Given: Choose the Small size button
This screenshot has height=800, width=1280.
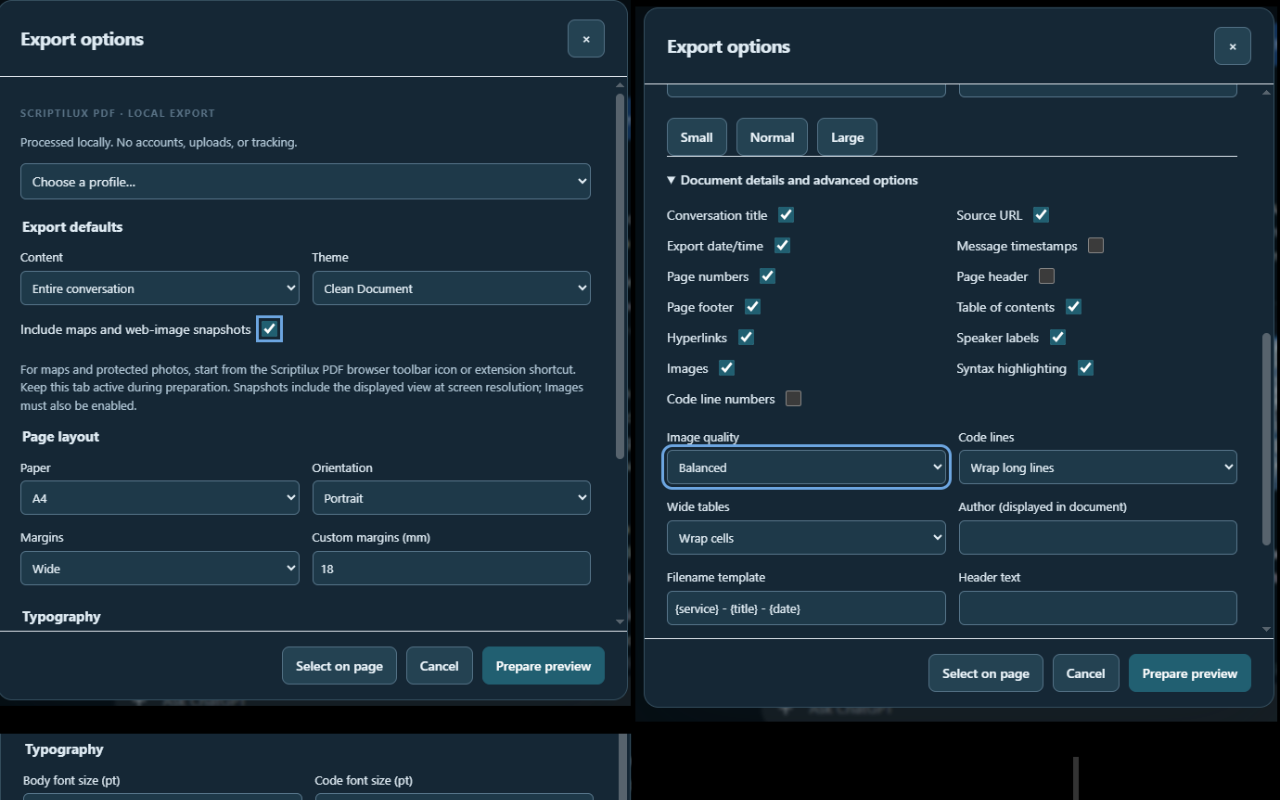Looking at the screenshot, I should point(697,137).
